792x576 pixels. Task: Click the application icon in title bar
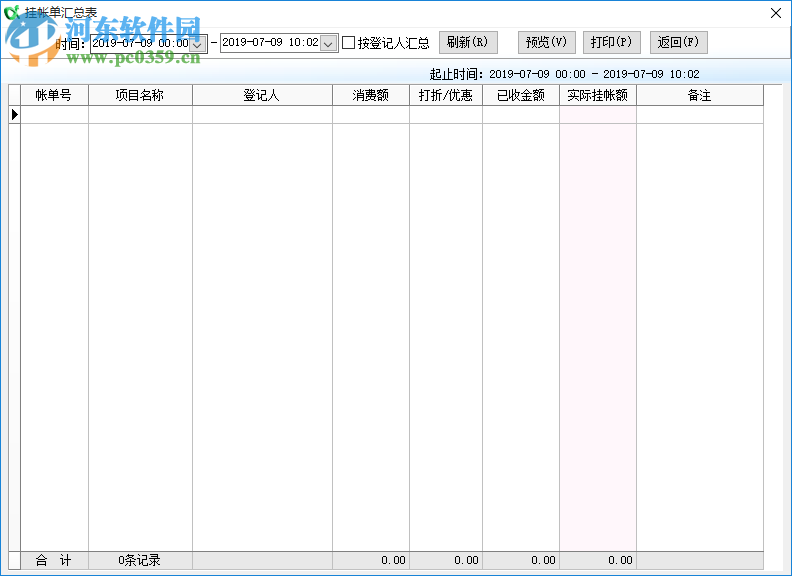[x=11, y=12]
